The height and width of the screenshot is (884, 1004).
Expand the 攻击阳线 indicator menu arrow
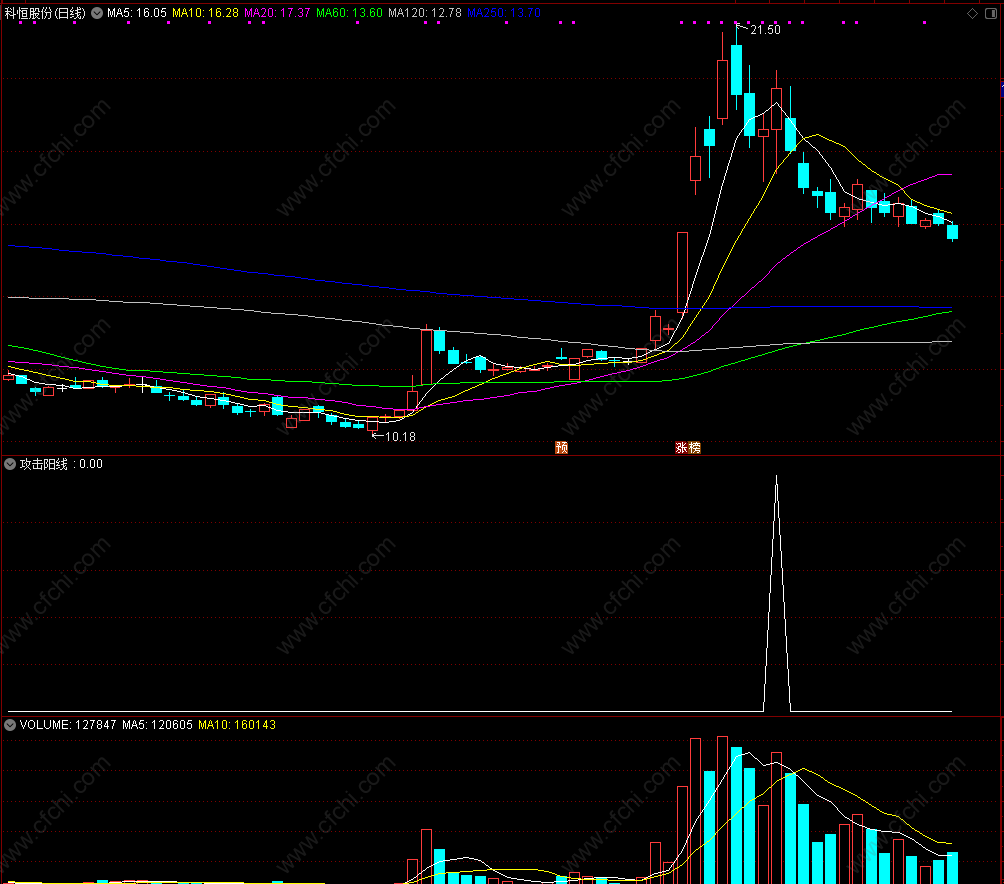coord(10,464)
